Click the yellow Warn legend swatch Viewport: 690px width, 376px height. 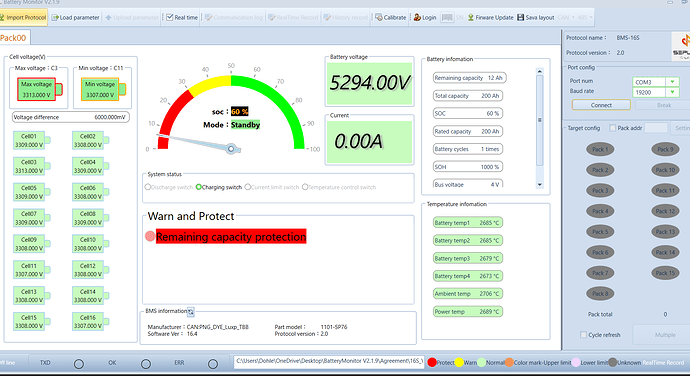coord(459,362)
